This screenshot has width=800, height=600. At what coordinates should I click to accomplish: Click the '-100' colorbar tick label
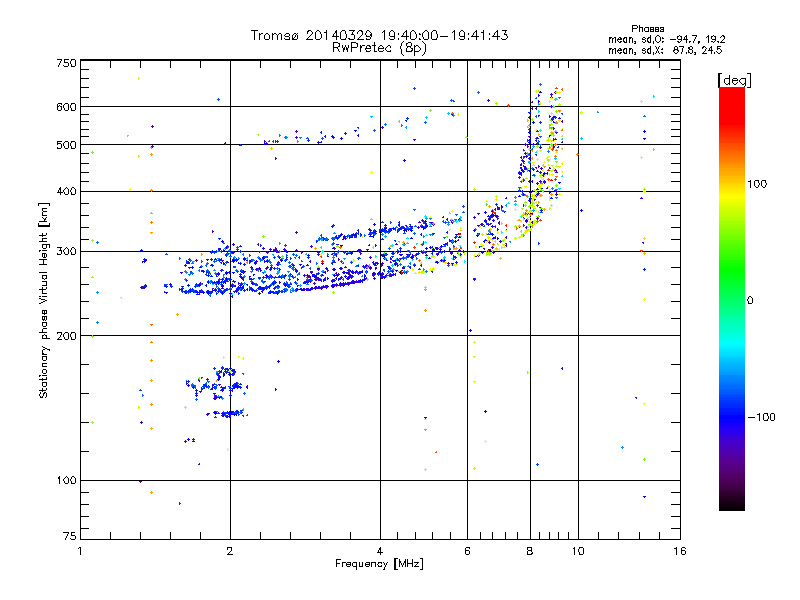click(762, 417)
